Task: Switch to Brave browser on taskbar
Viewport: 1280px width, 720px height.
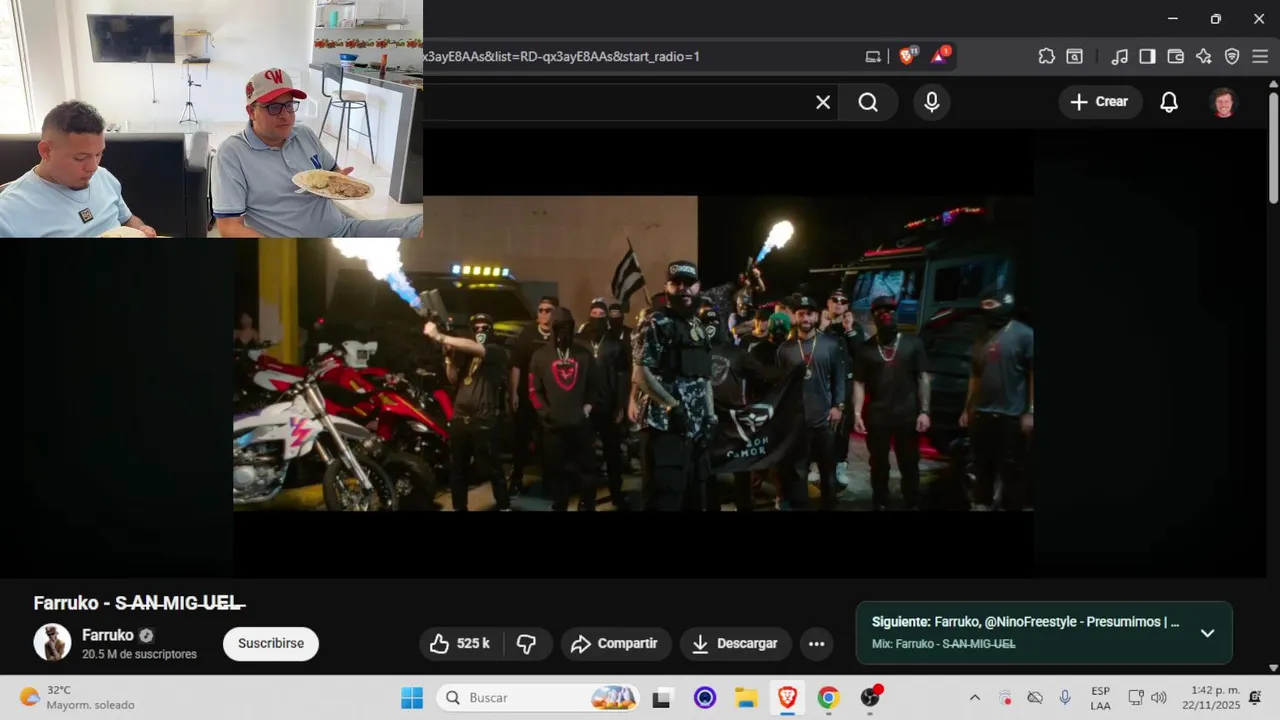Action: point(787,698)
